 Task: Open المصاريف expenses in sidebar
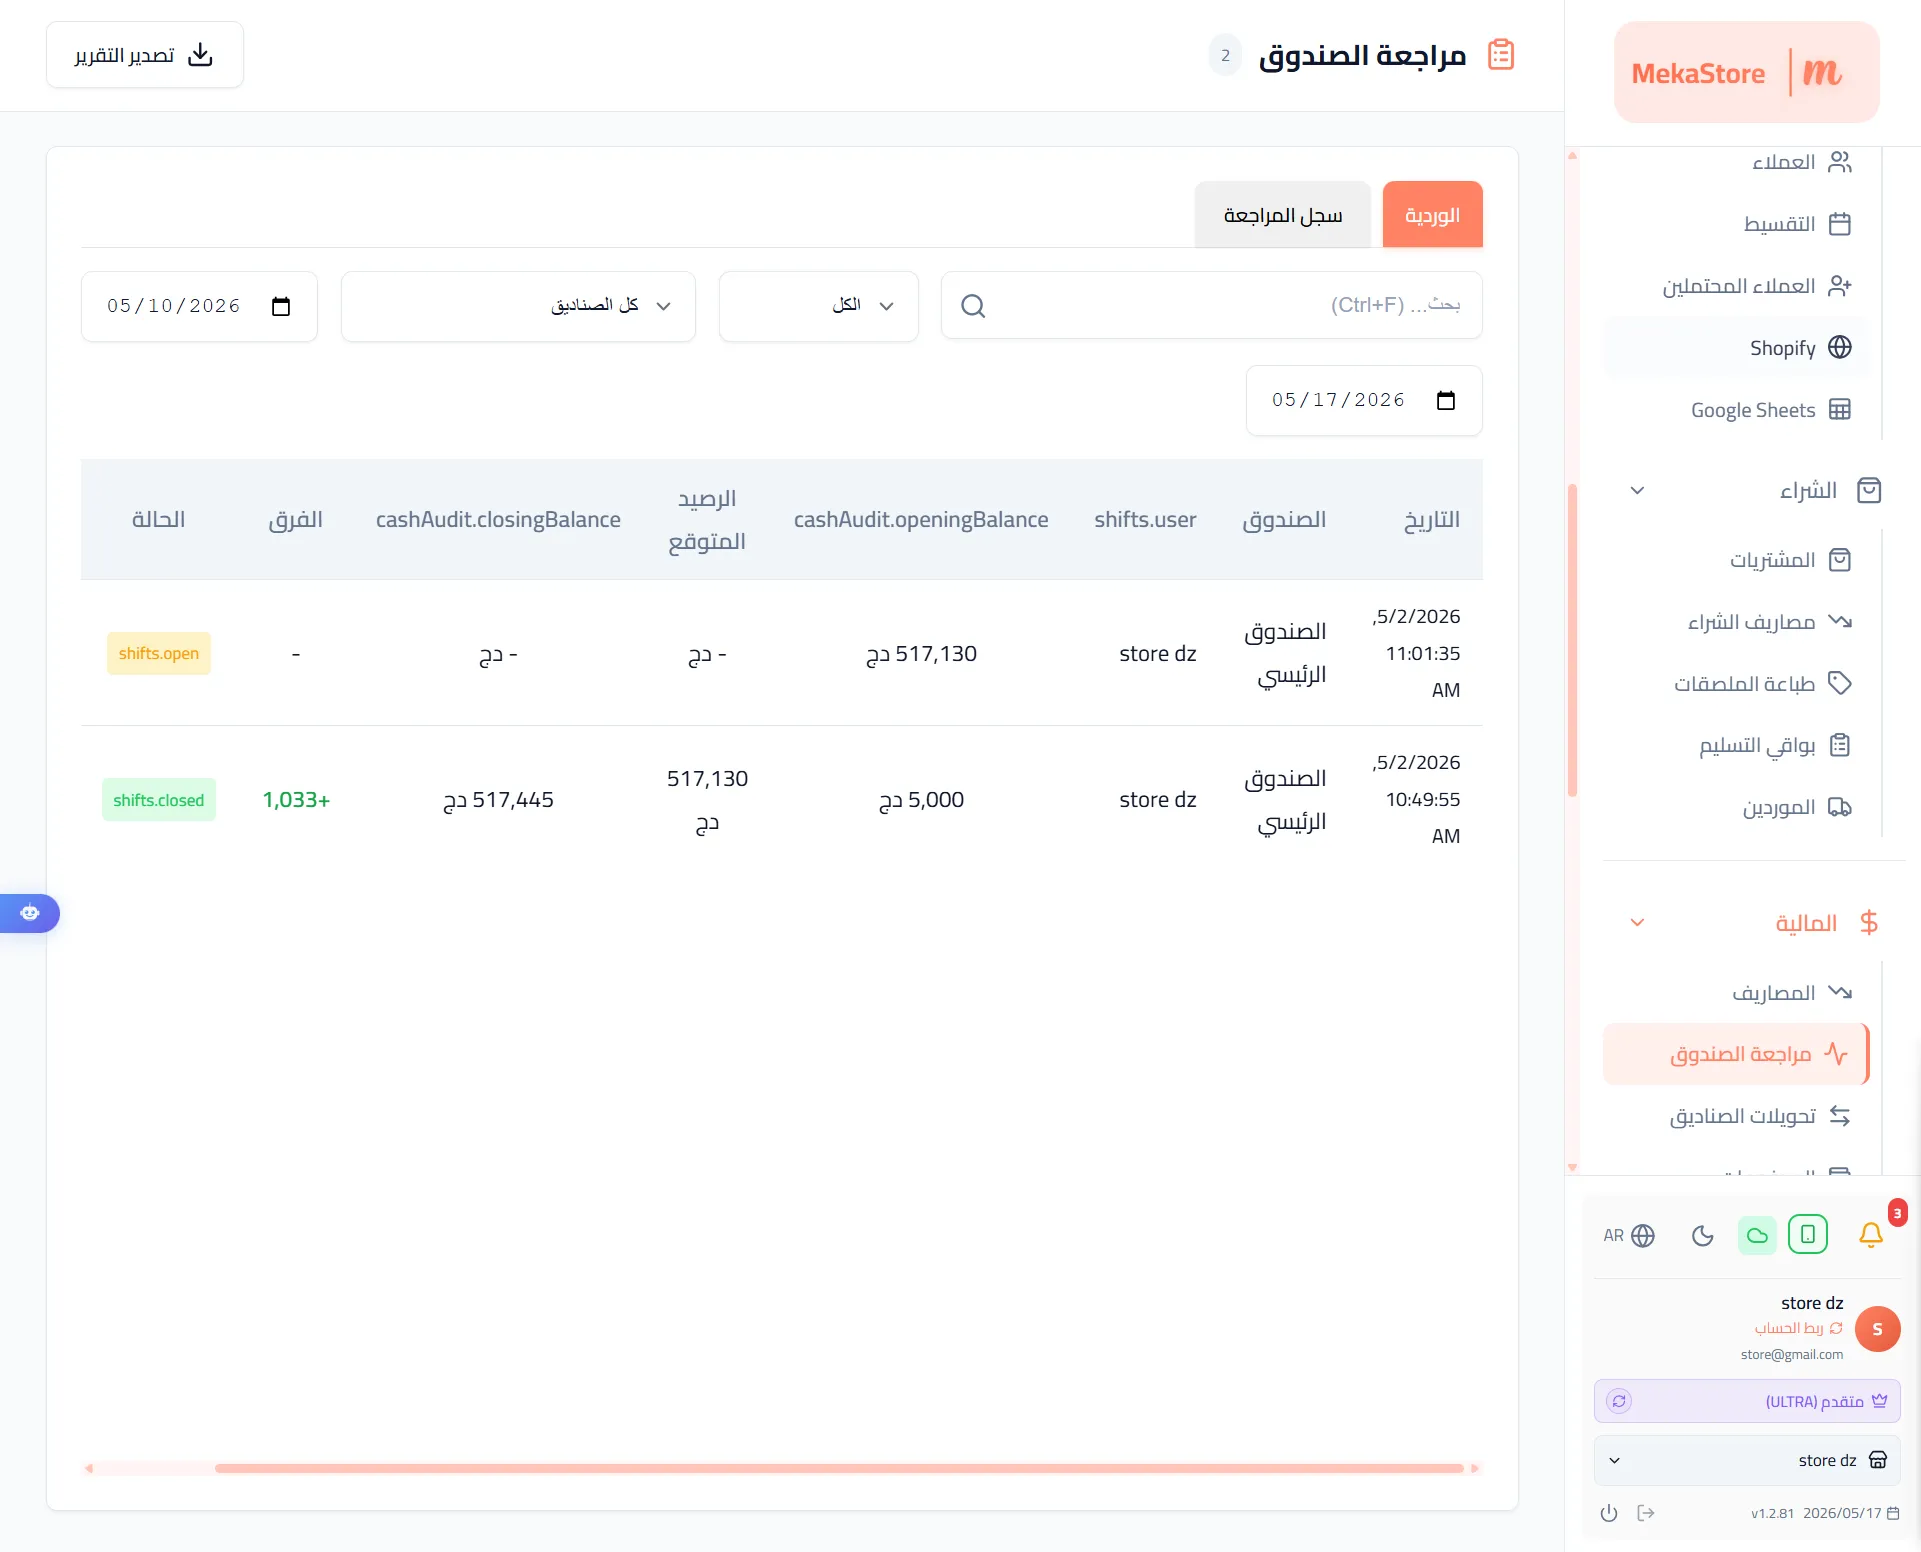[1735, 993]
